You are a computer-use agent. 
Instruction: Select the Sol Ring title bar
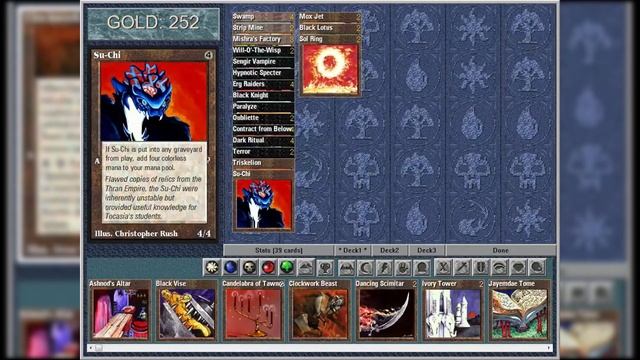pos(330,39)
